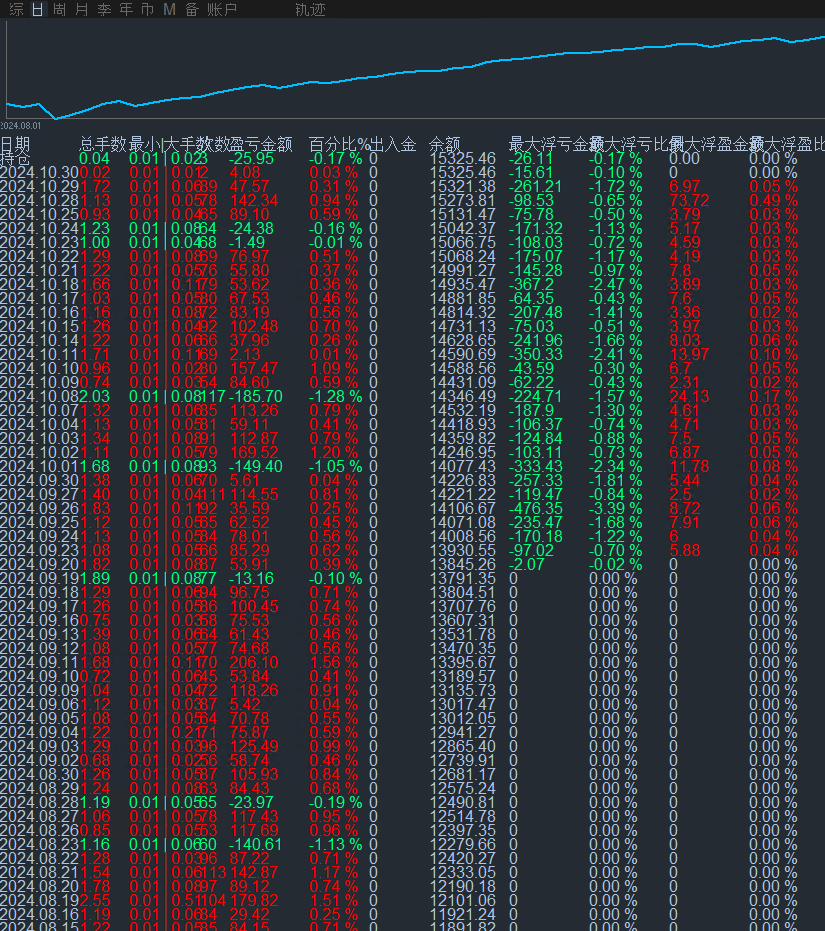The width and height of the screenshot is (825, 931).
Task: Click balance value 12101.06
Action: tap(463, 901)
